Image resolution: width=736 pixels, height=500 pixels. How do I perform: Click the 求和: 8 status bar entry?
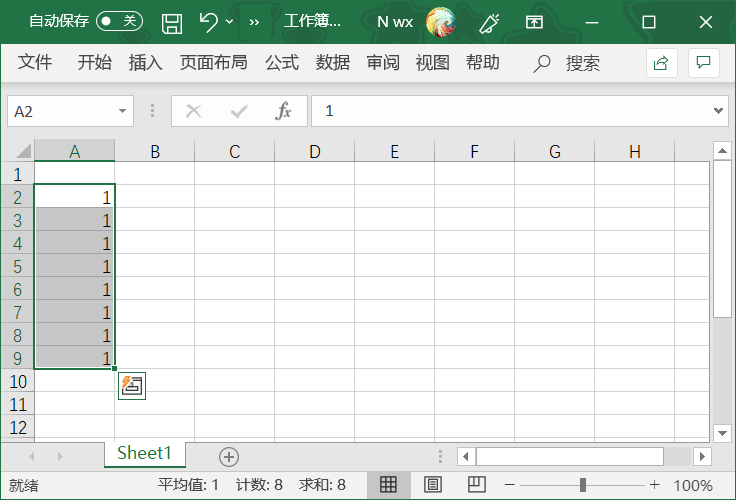point(322,485)
